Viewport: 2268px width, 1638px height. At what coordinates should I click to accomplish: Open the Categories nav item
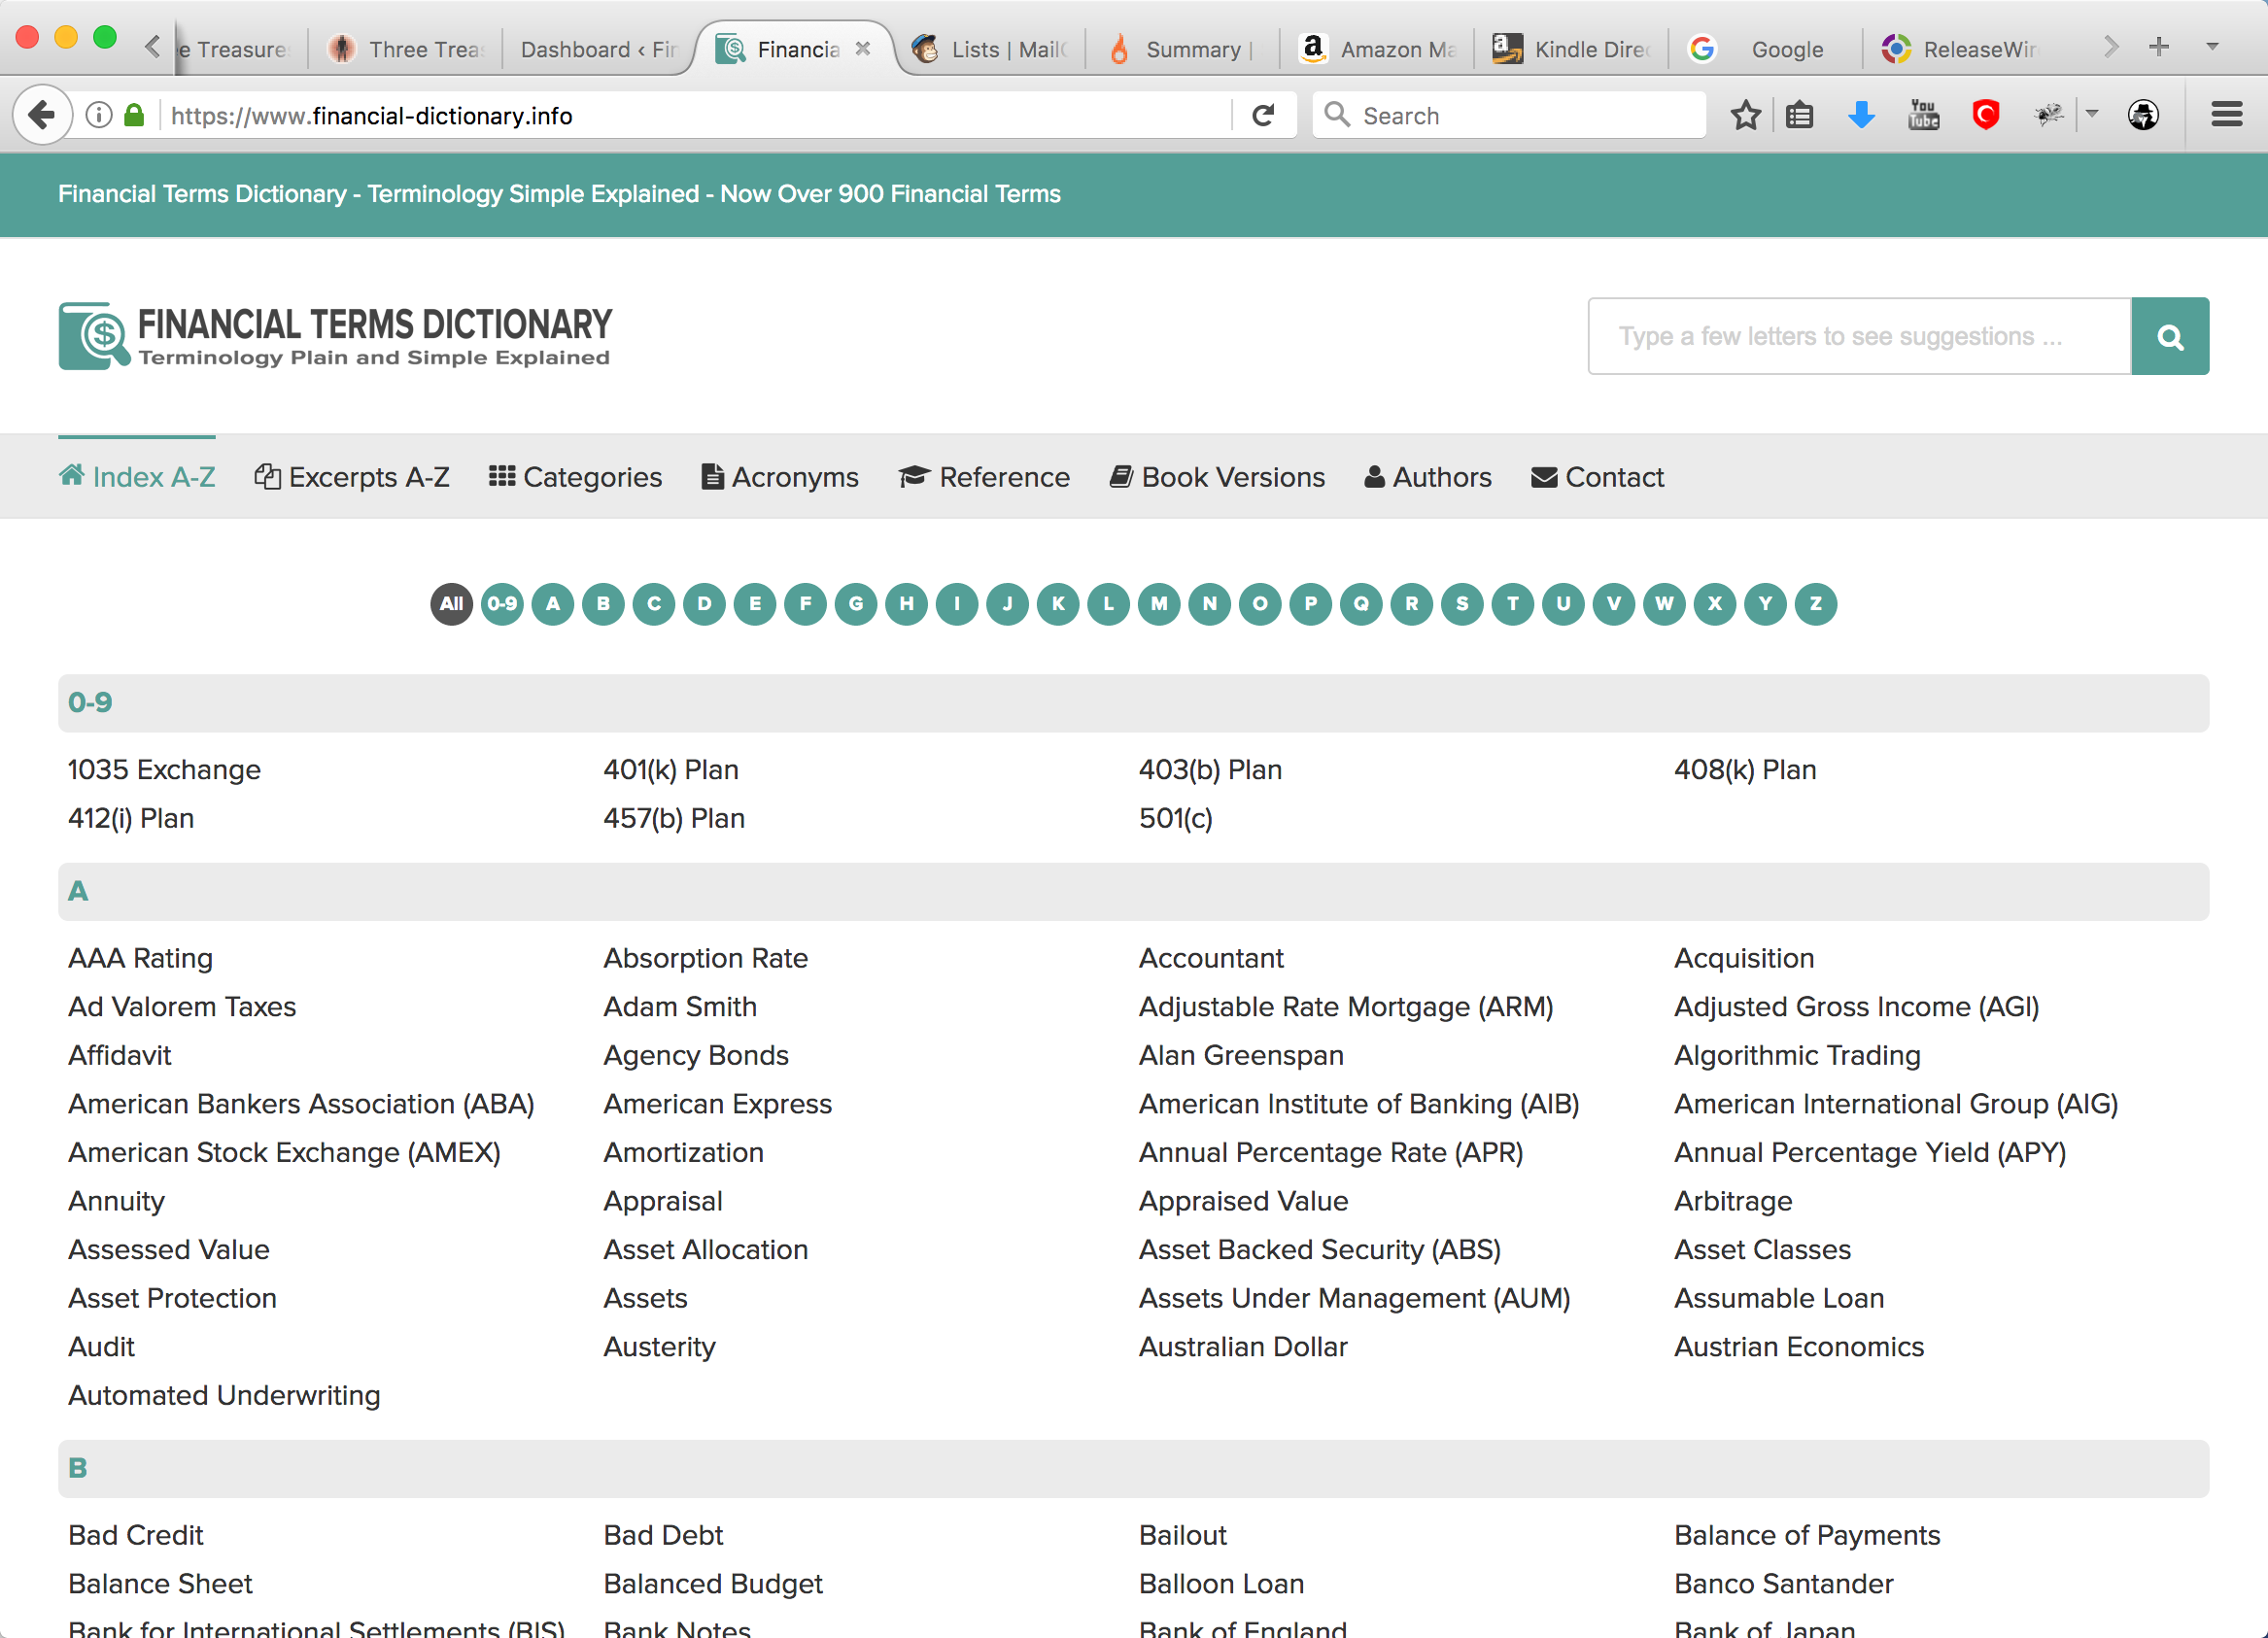pos(575,477)
